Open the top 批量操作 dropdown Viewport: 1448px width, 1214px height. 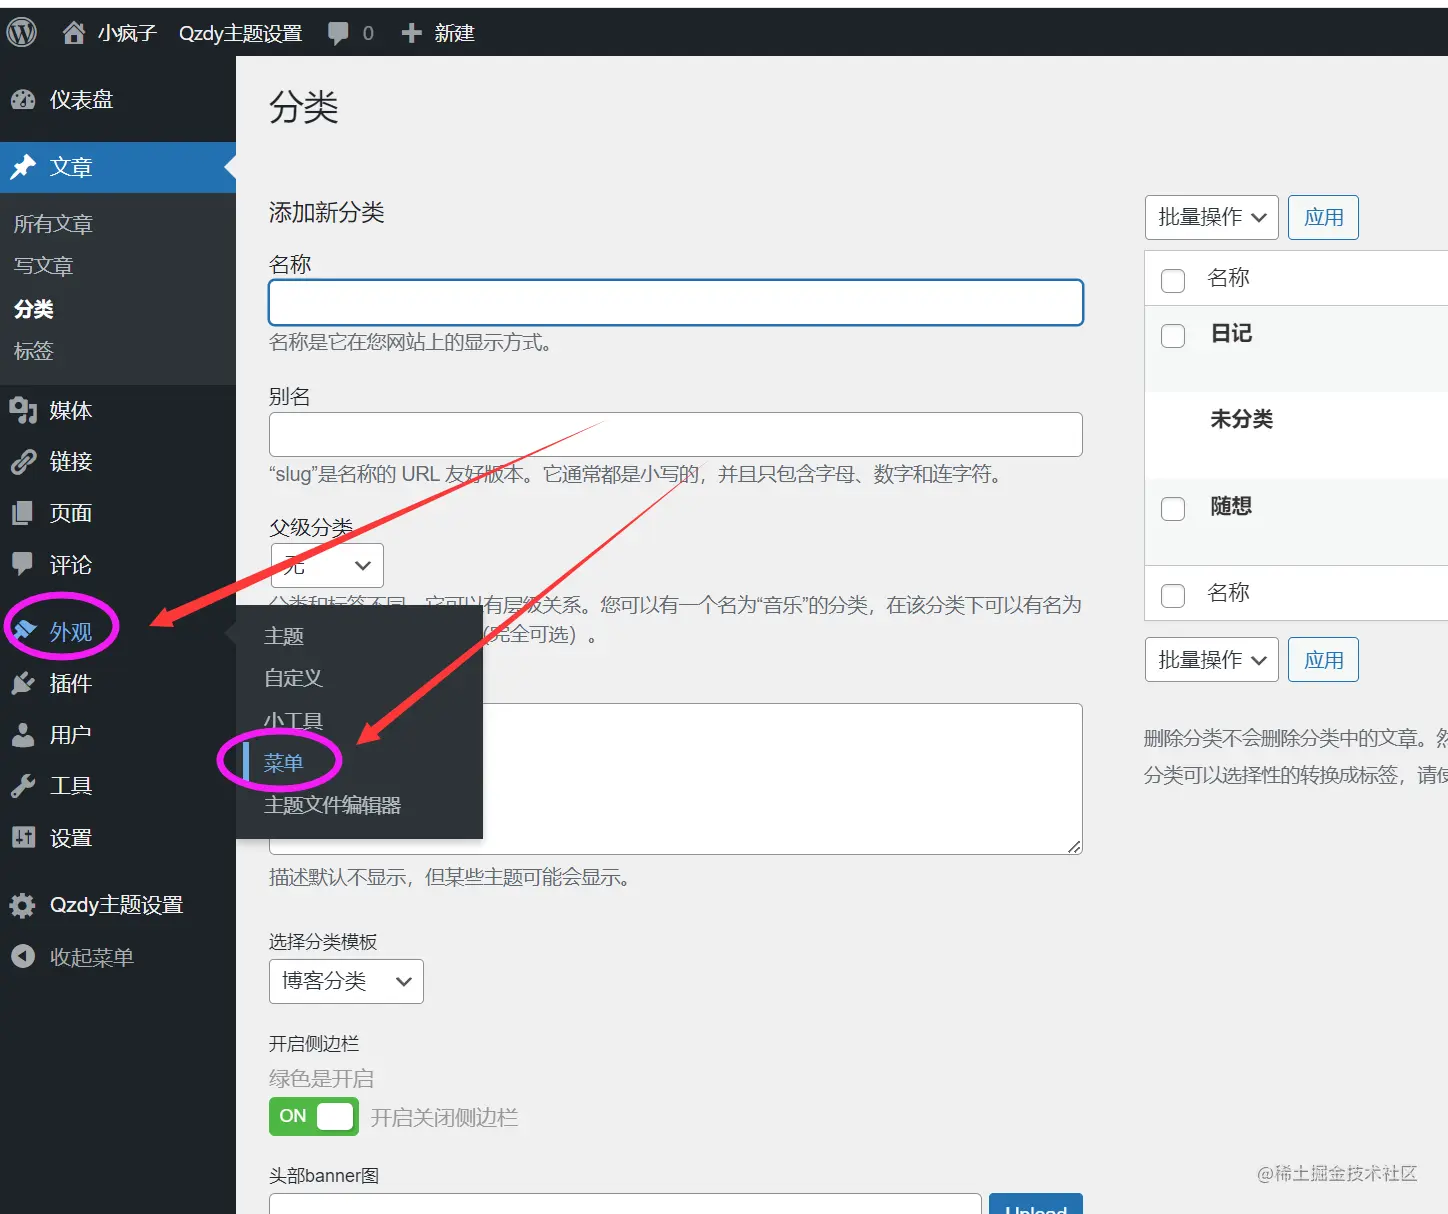click(x=1211, y=217)
